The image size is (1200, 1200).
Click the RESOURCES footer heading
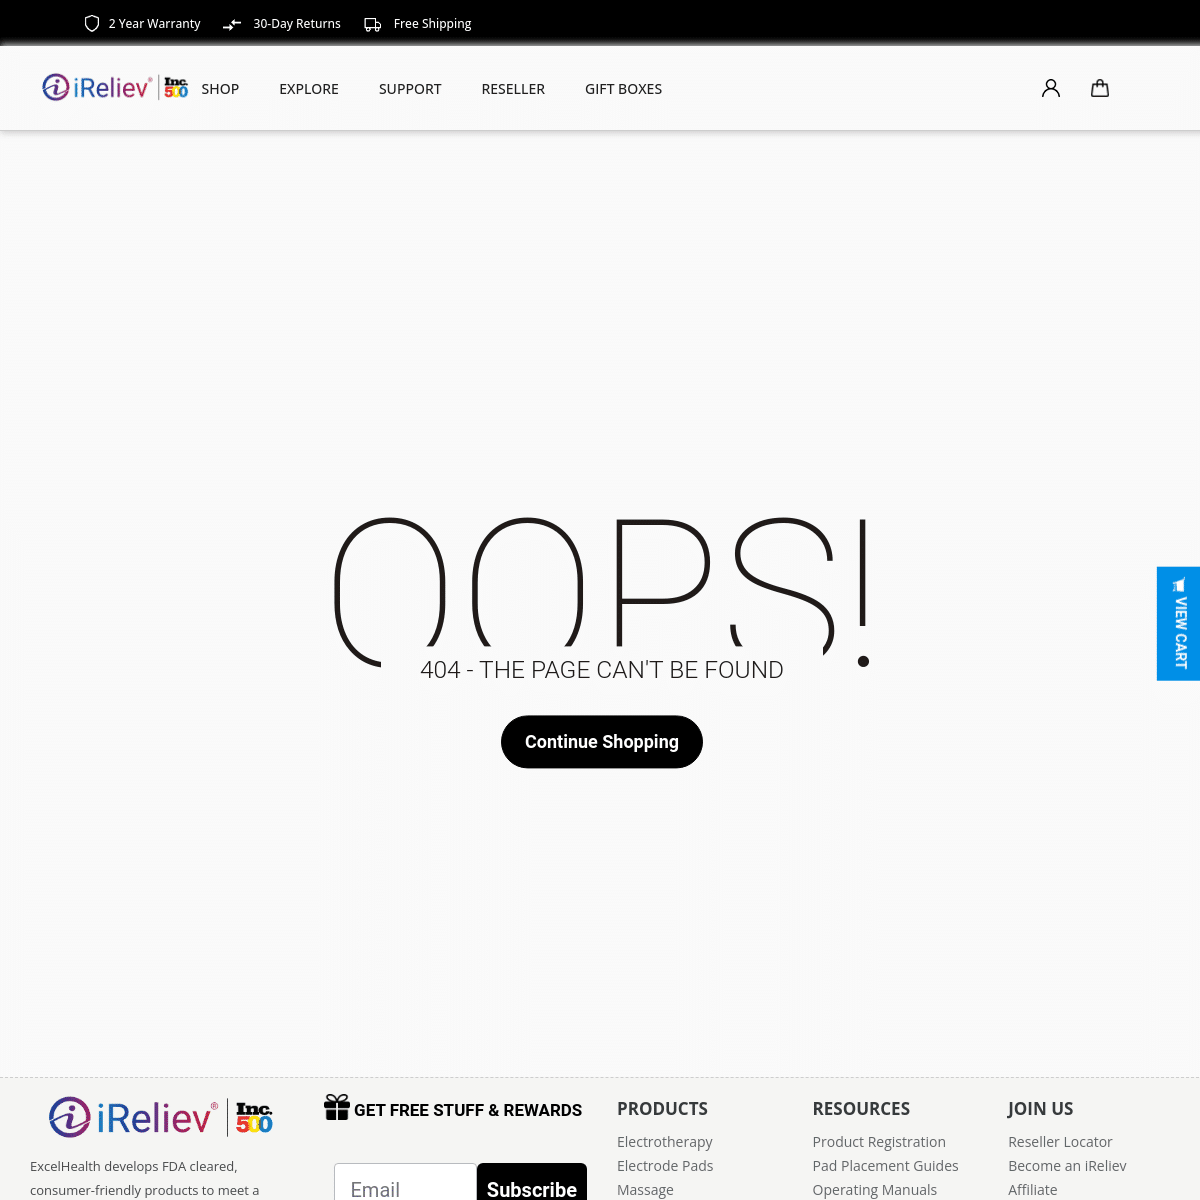861,1109
